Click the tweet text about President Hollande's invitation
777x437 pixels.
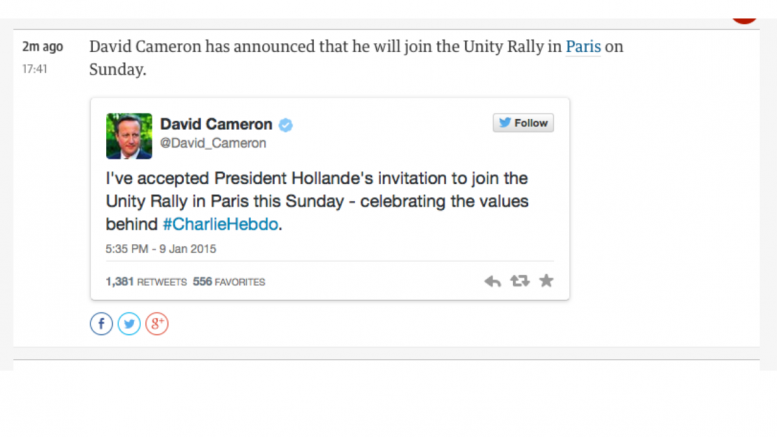tap(317, 201)
